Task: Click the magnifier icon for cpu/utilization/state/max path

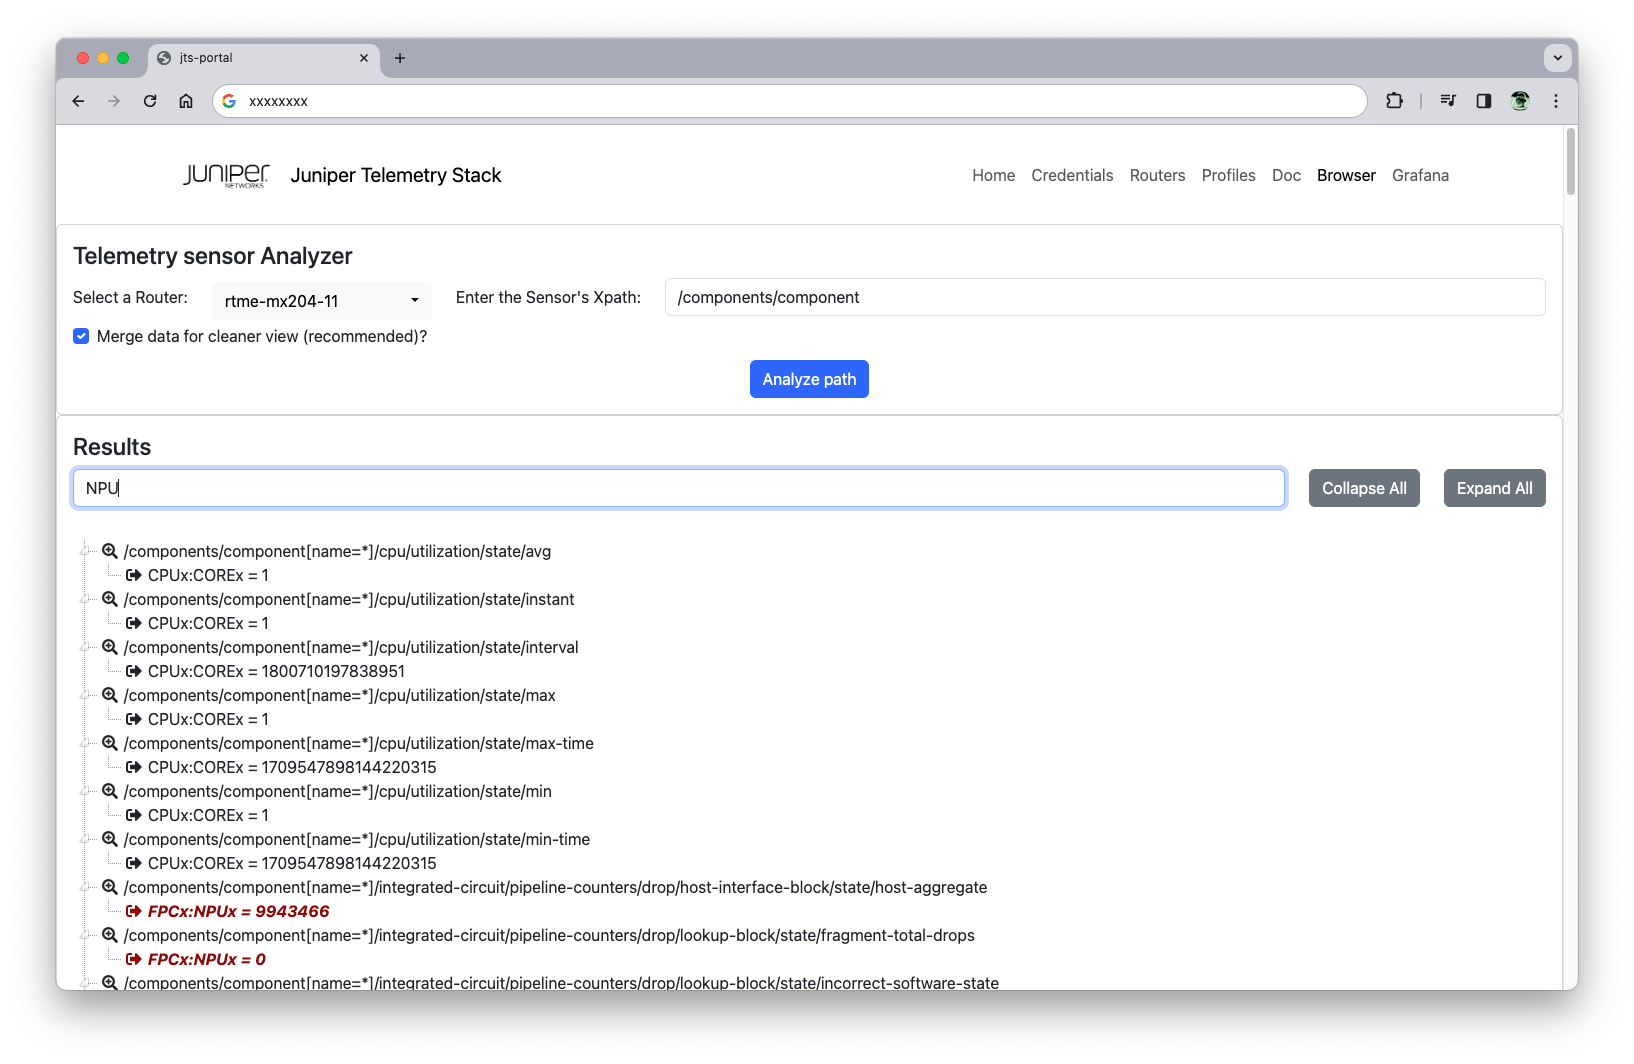Action: (x=110, y=695)
